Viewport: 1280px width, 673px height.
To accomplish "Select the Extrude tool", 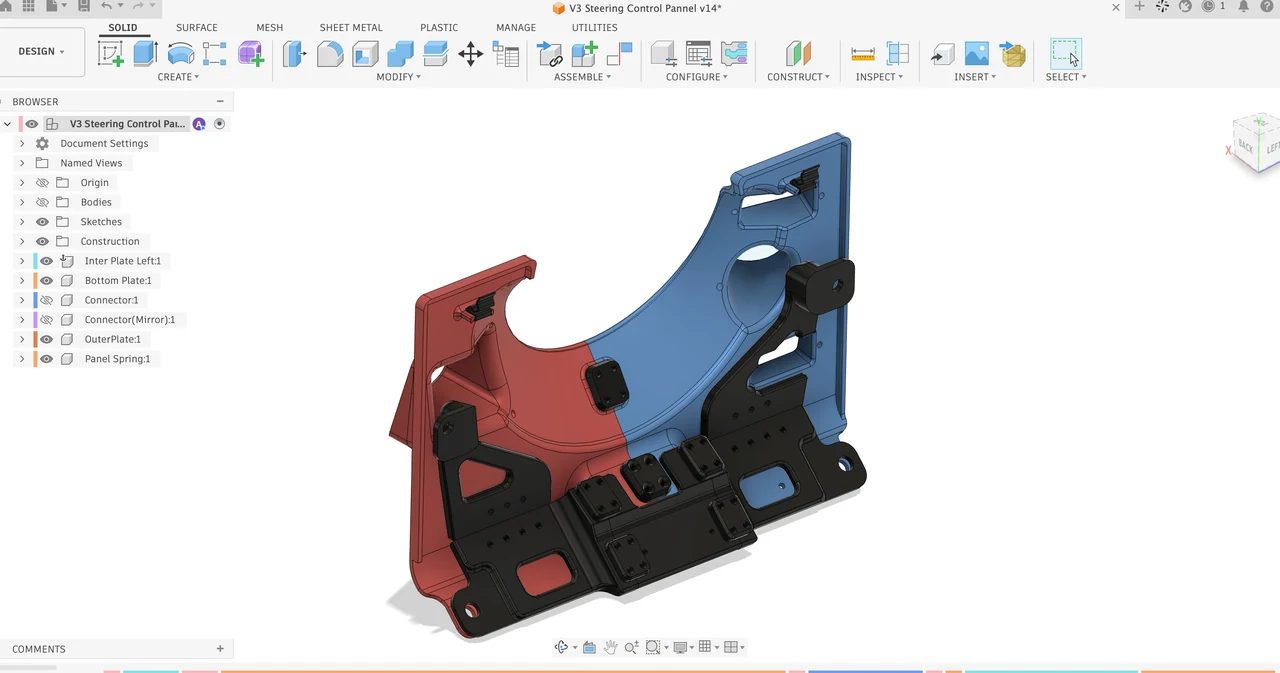I will [x=146, y=54].
